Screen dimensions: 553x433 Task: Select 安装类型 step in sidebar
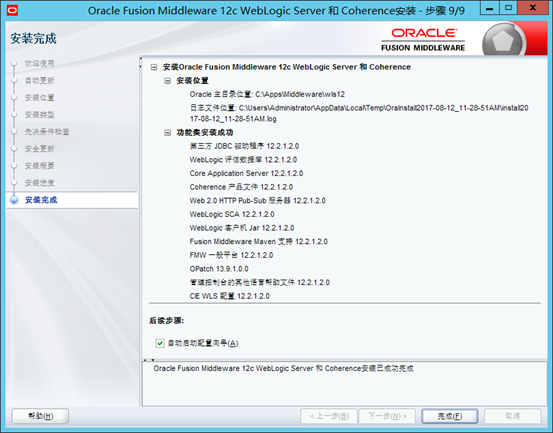click(x=40, y=115)
